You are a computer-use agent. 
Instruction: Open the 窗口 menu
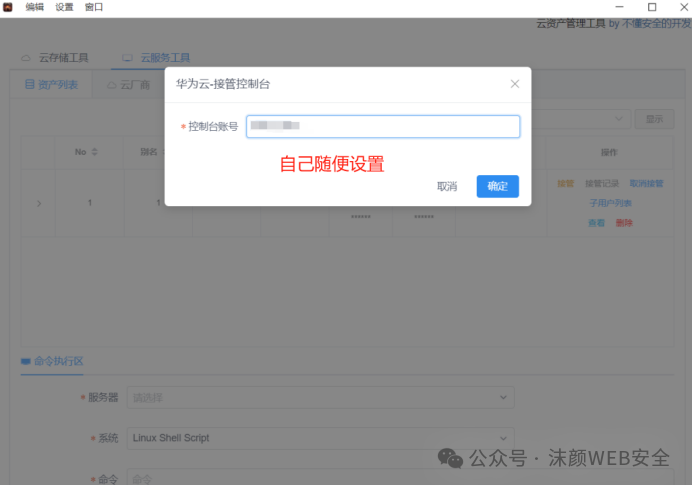tap(94, 7)
